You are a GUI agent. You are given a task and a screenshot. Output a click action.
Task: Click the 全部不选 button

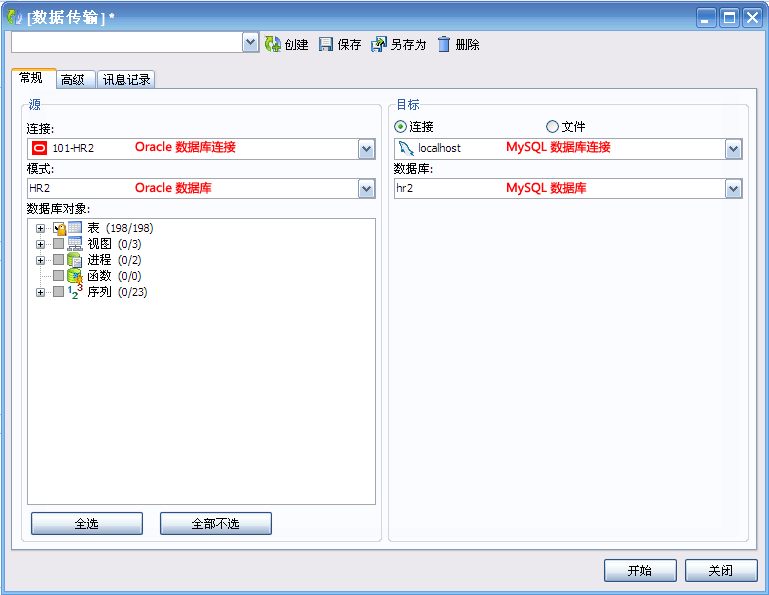[216, 524]
